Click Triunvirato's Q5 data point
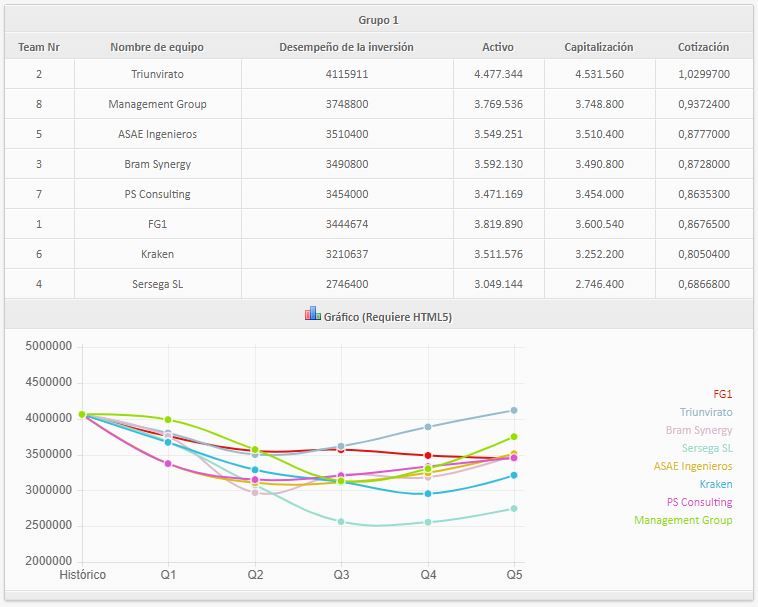The width and height of the screenshot is (758, 607). coord(514,410)
